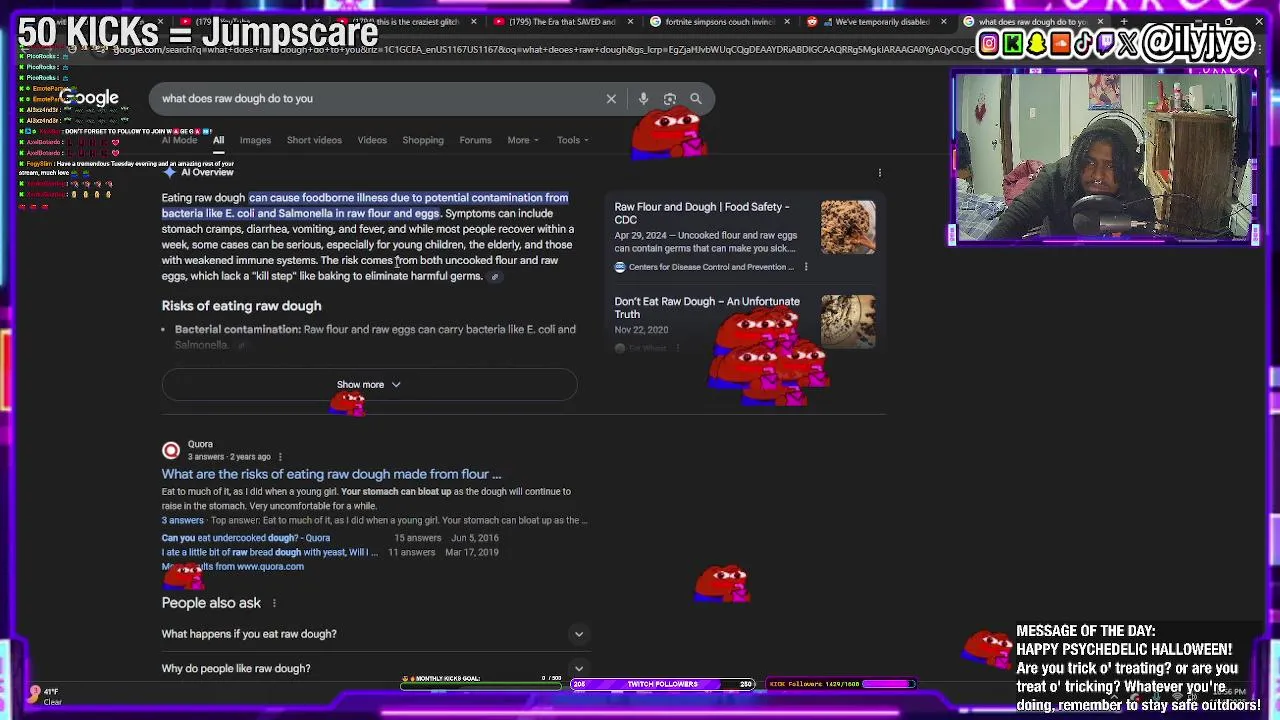Submit search with the magnifier icon
Image resolution: width=1280 pixels, height=720 pixels.
696,99
